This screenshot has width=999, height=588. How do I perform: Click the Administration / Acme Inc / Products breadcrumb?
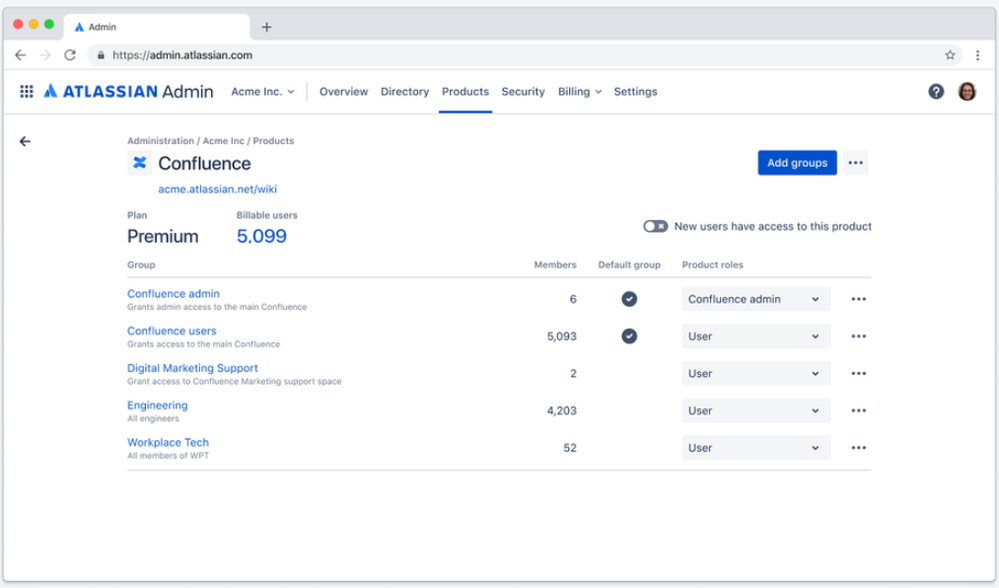[210, 141]
